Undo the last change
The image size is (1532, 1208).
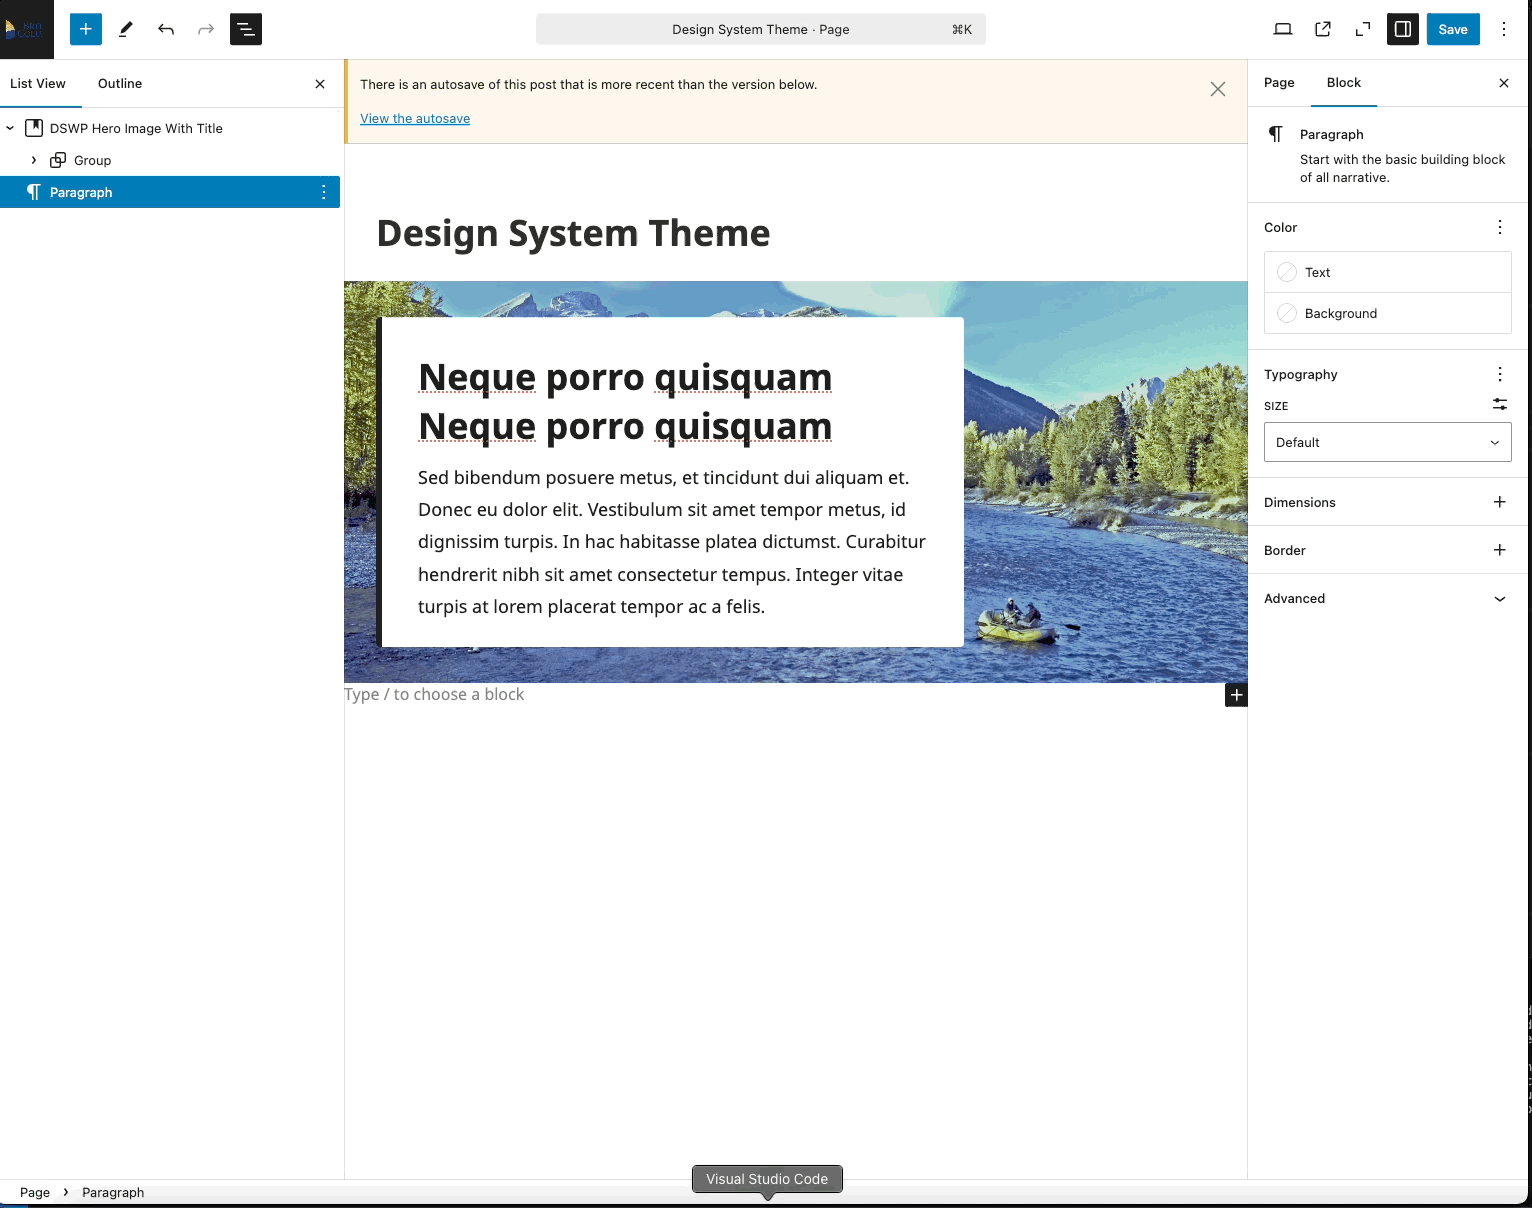pyautogui.click(x=166, y=29)
